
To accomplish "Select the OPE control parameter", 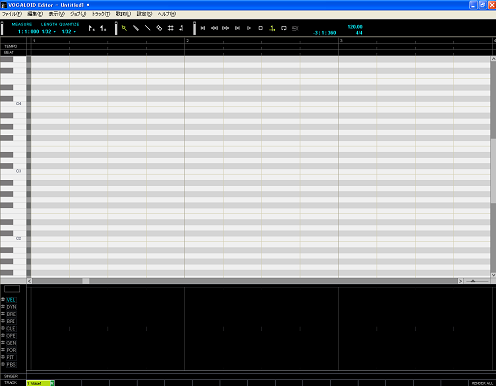I will pyautogui.click(x=11, y=336).
